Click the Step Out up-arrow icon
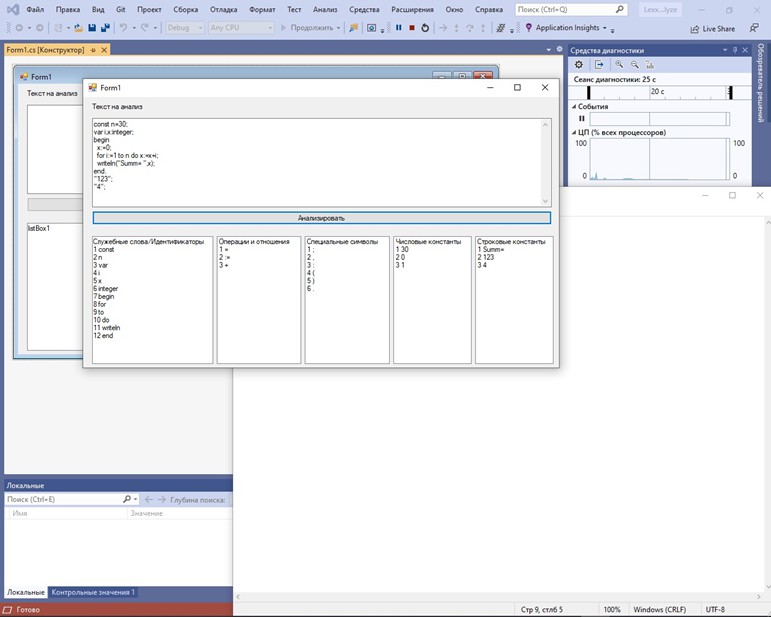The image size is (771, 617). coord(483,28)
